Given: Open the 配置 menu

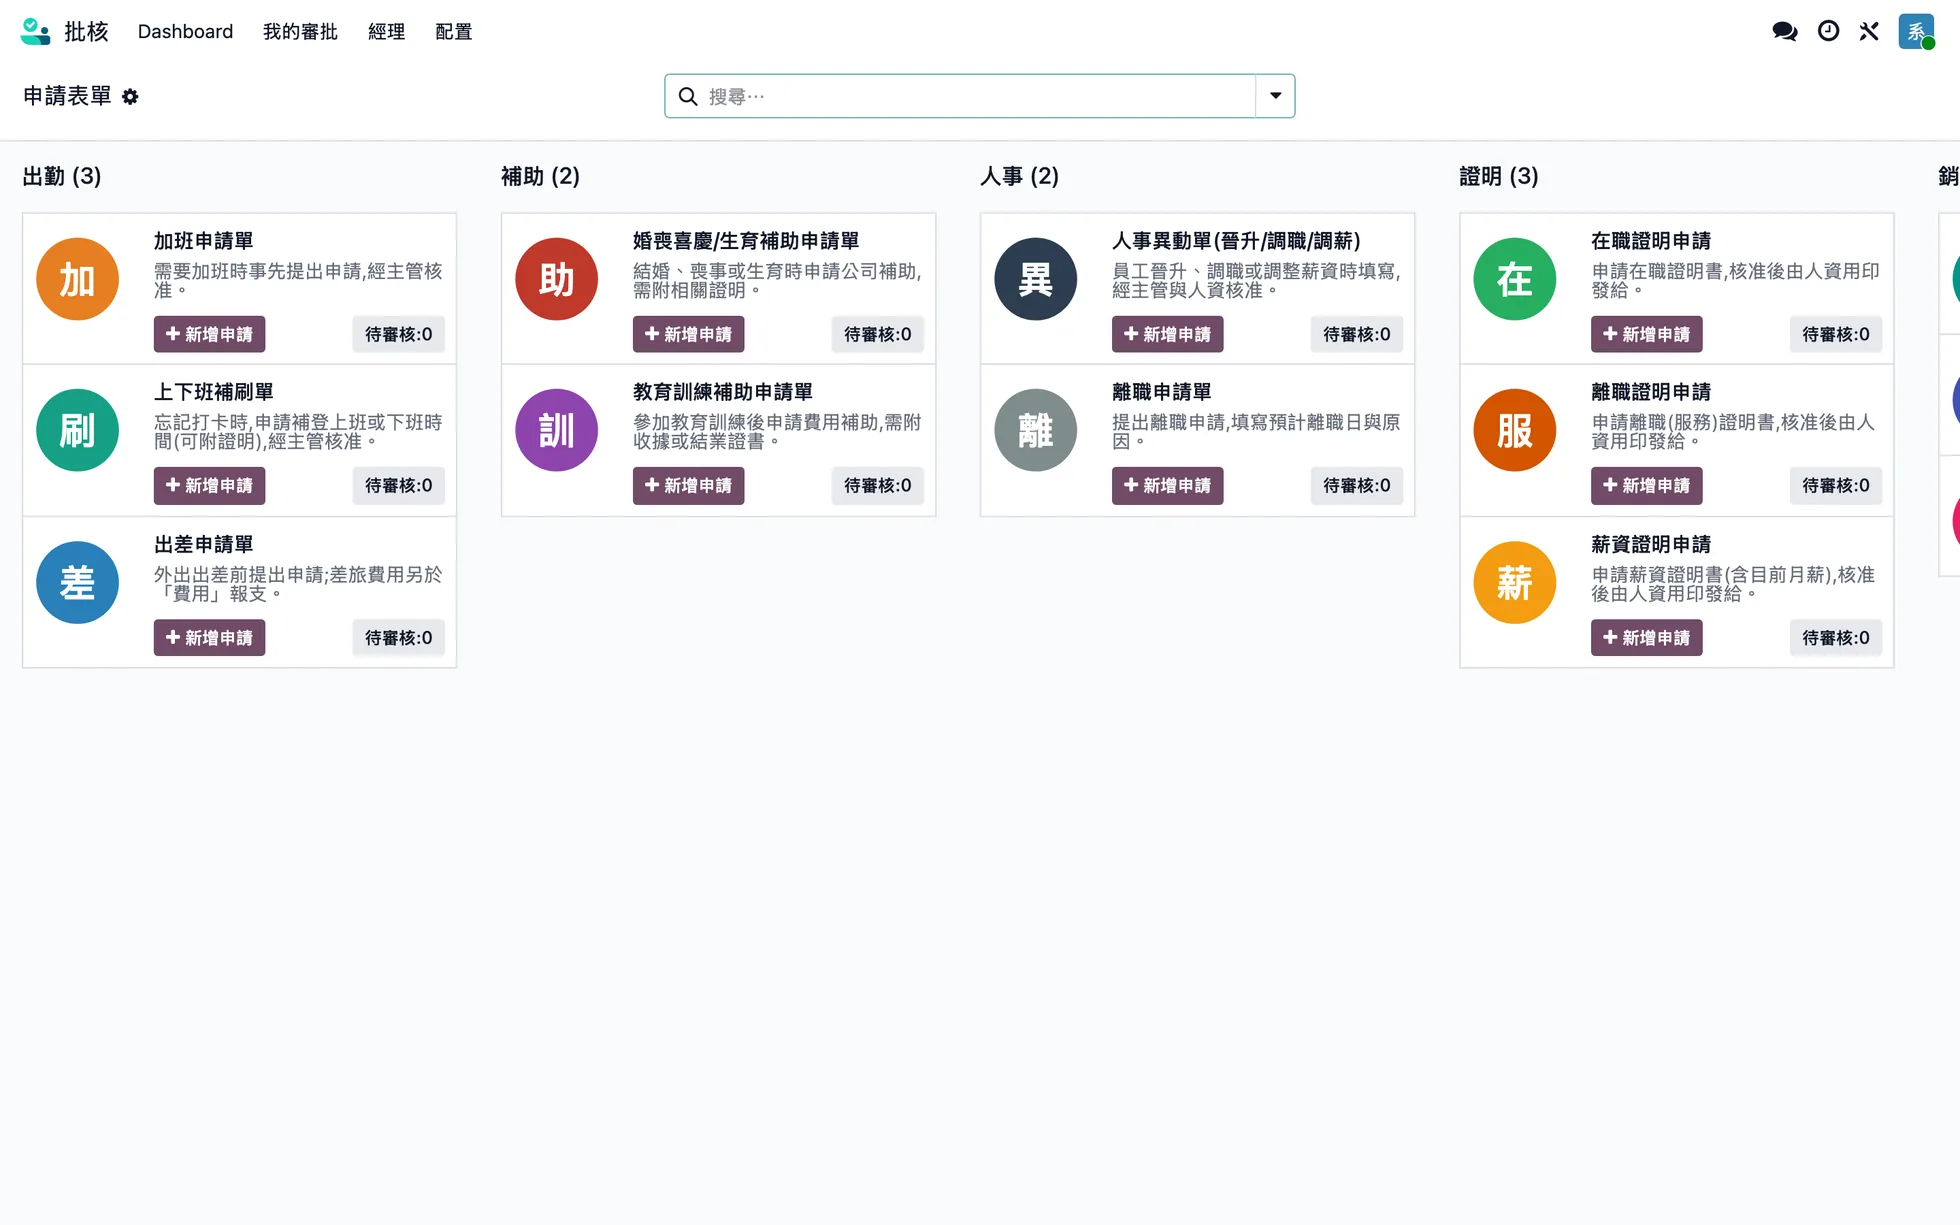Looking at the screenshot, I should (x=454, y=31).
